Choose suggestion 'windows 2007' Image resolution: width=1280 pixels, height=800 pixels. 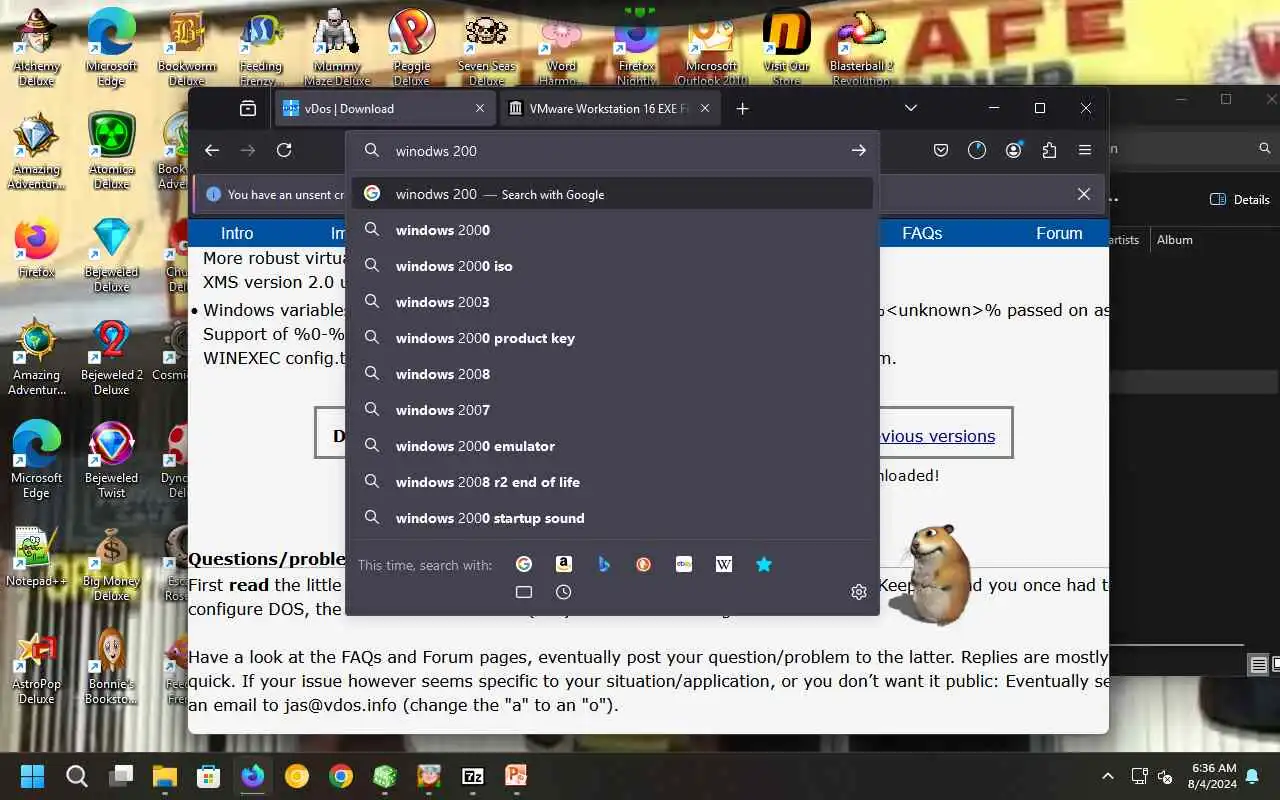click(x=612, y=410)
